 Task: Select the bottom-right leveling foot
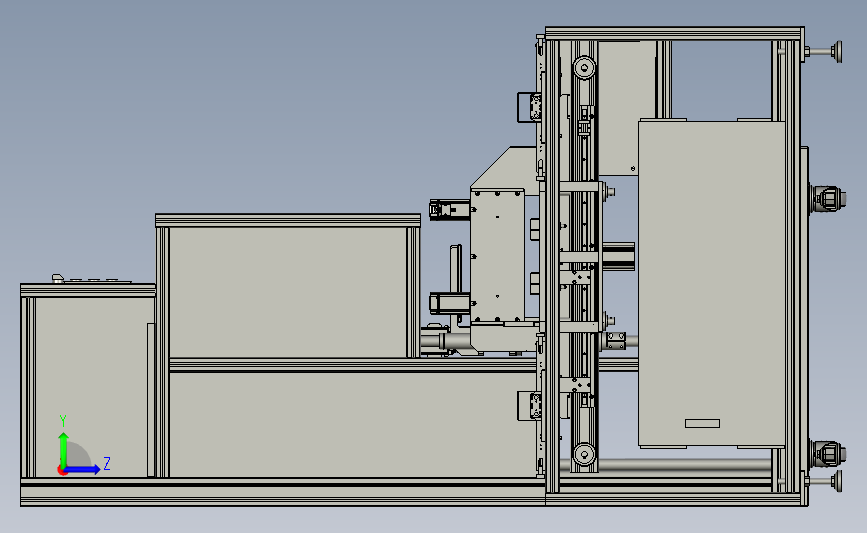click(x=824, y=481)
